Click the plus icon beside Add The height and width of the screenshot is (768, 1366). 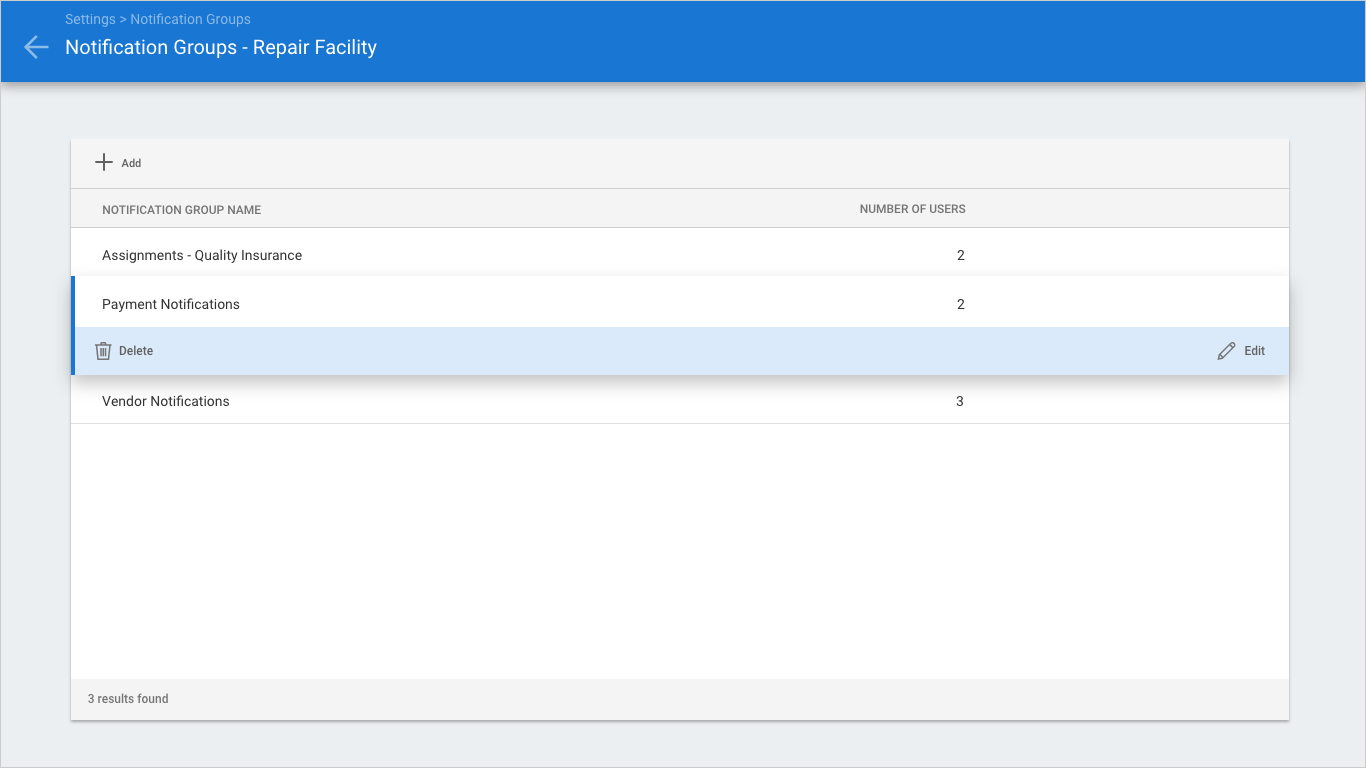pyautogui.click(x=103, y=162)
